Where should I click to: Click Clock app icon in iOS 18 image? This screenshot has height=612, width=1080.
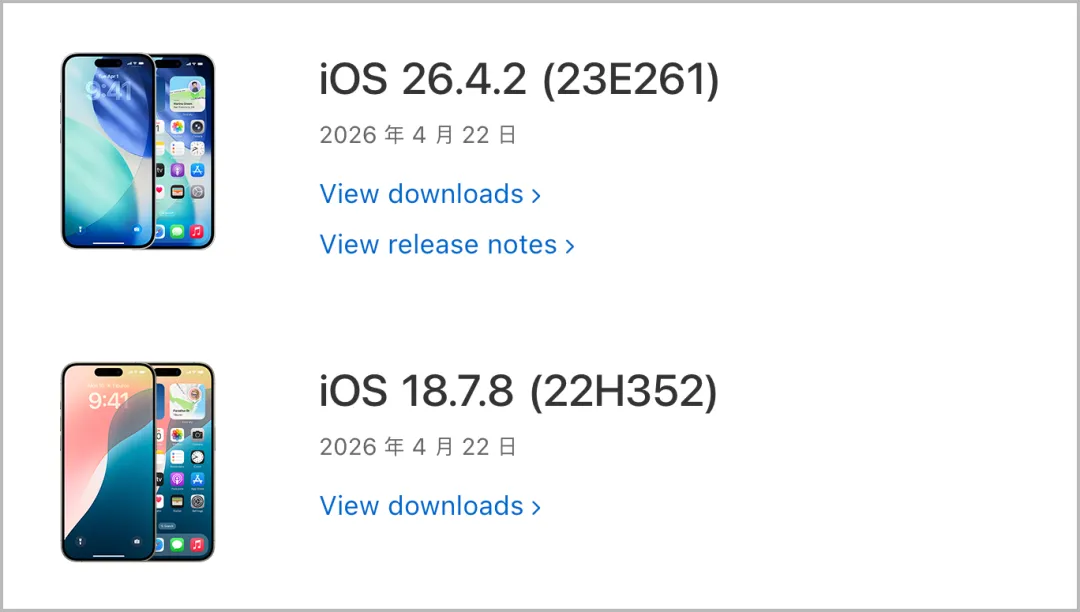197,457
